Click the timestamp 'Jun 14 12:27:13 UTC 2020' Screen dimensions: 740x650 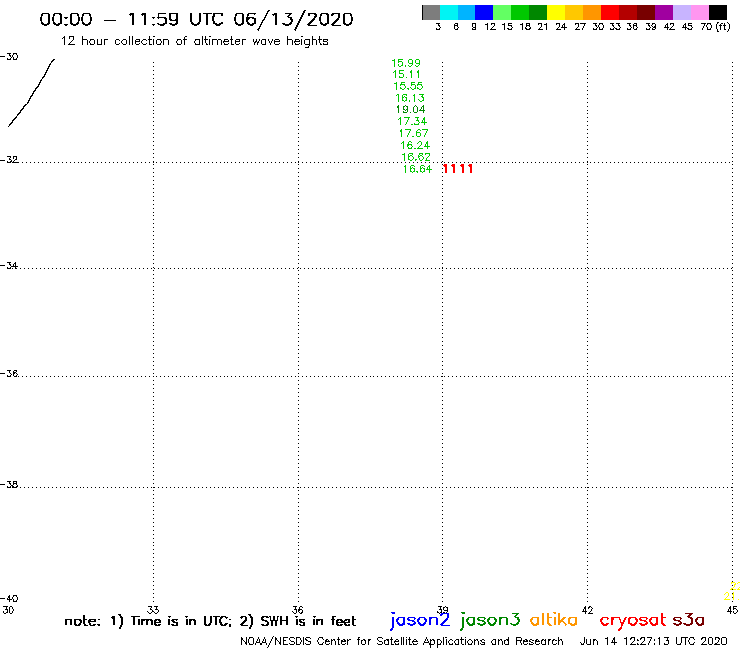(654, 641)
